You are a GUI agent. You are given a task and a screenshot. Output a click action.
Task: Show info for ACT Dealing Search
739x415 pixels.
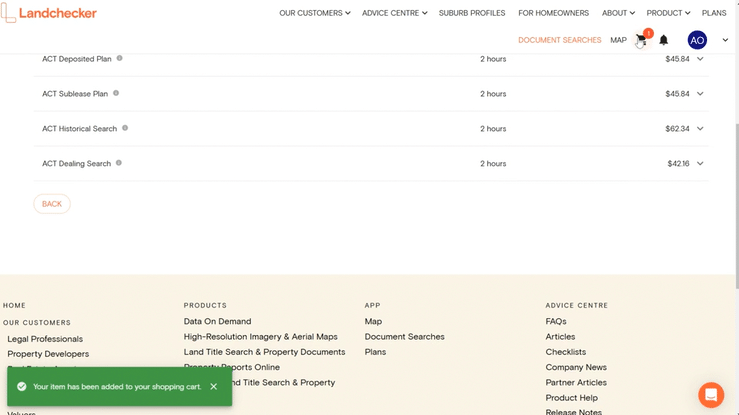tap(119, 163)
